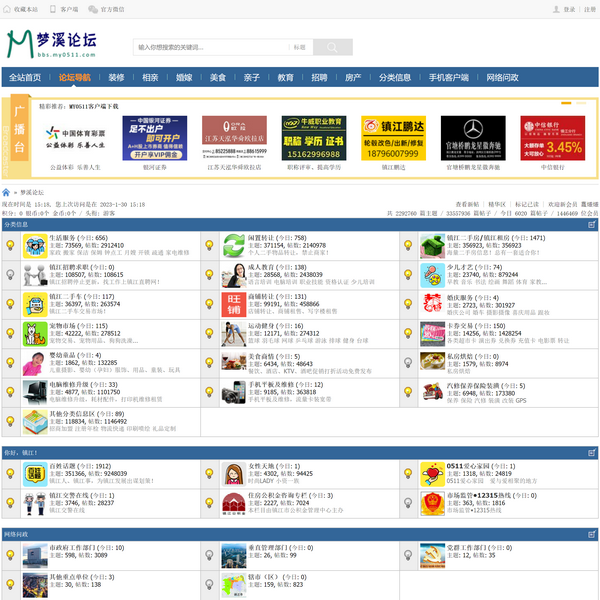Open the 女性天地 forum icon
600x600 pixels.
pyautogui.click(x=232, y=473)
